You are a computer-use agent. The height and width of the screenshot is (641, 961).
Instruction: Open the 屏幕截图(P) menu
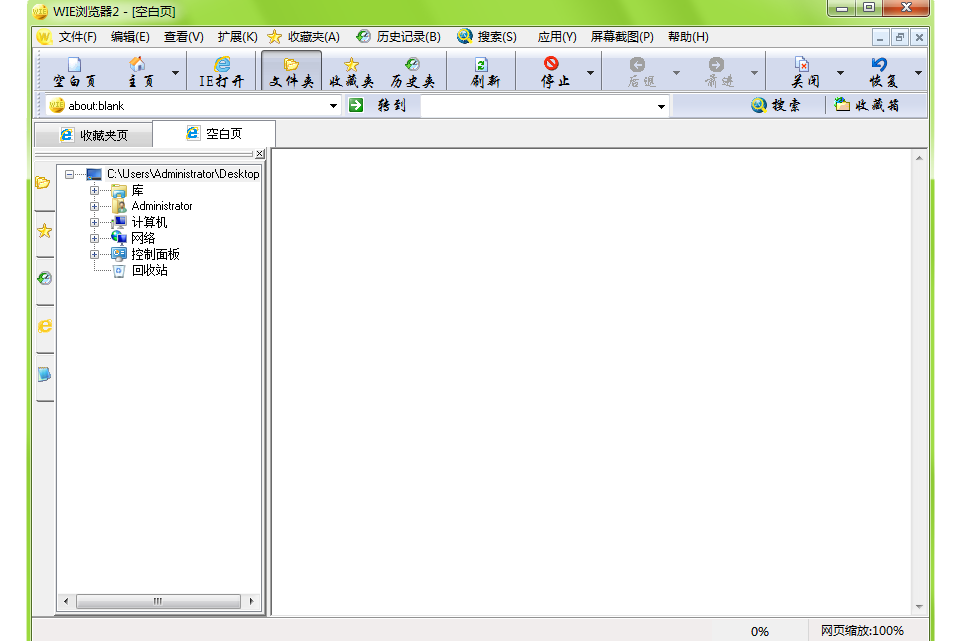(x=622, y=37)
